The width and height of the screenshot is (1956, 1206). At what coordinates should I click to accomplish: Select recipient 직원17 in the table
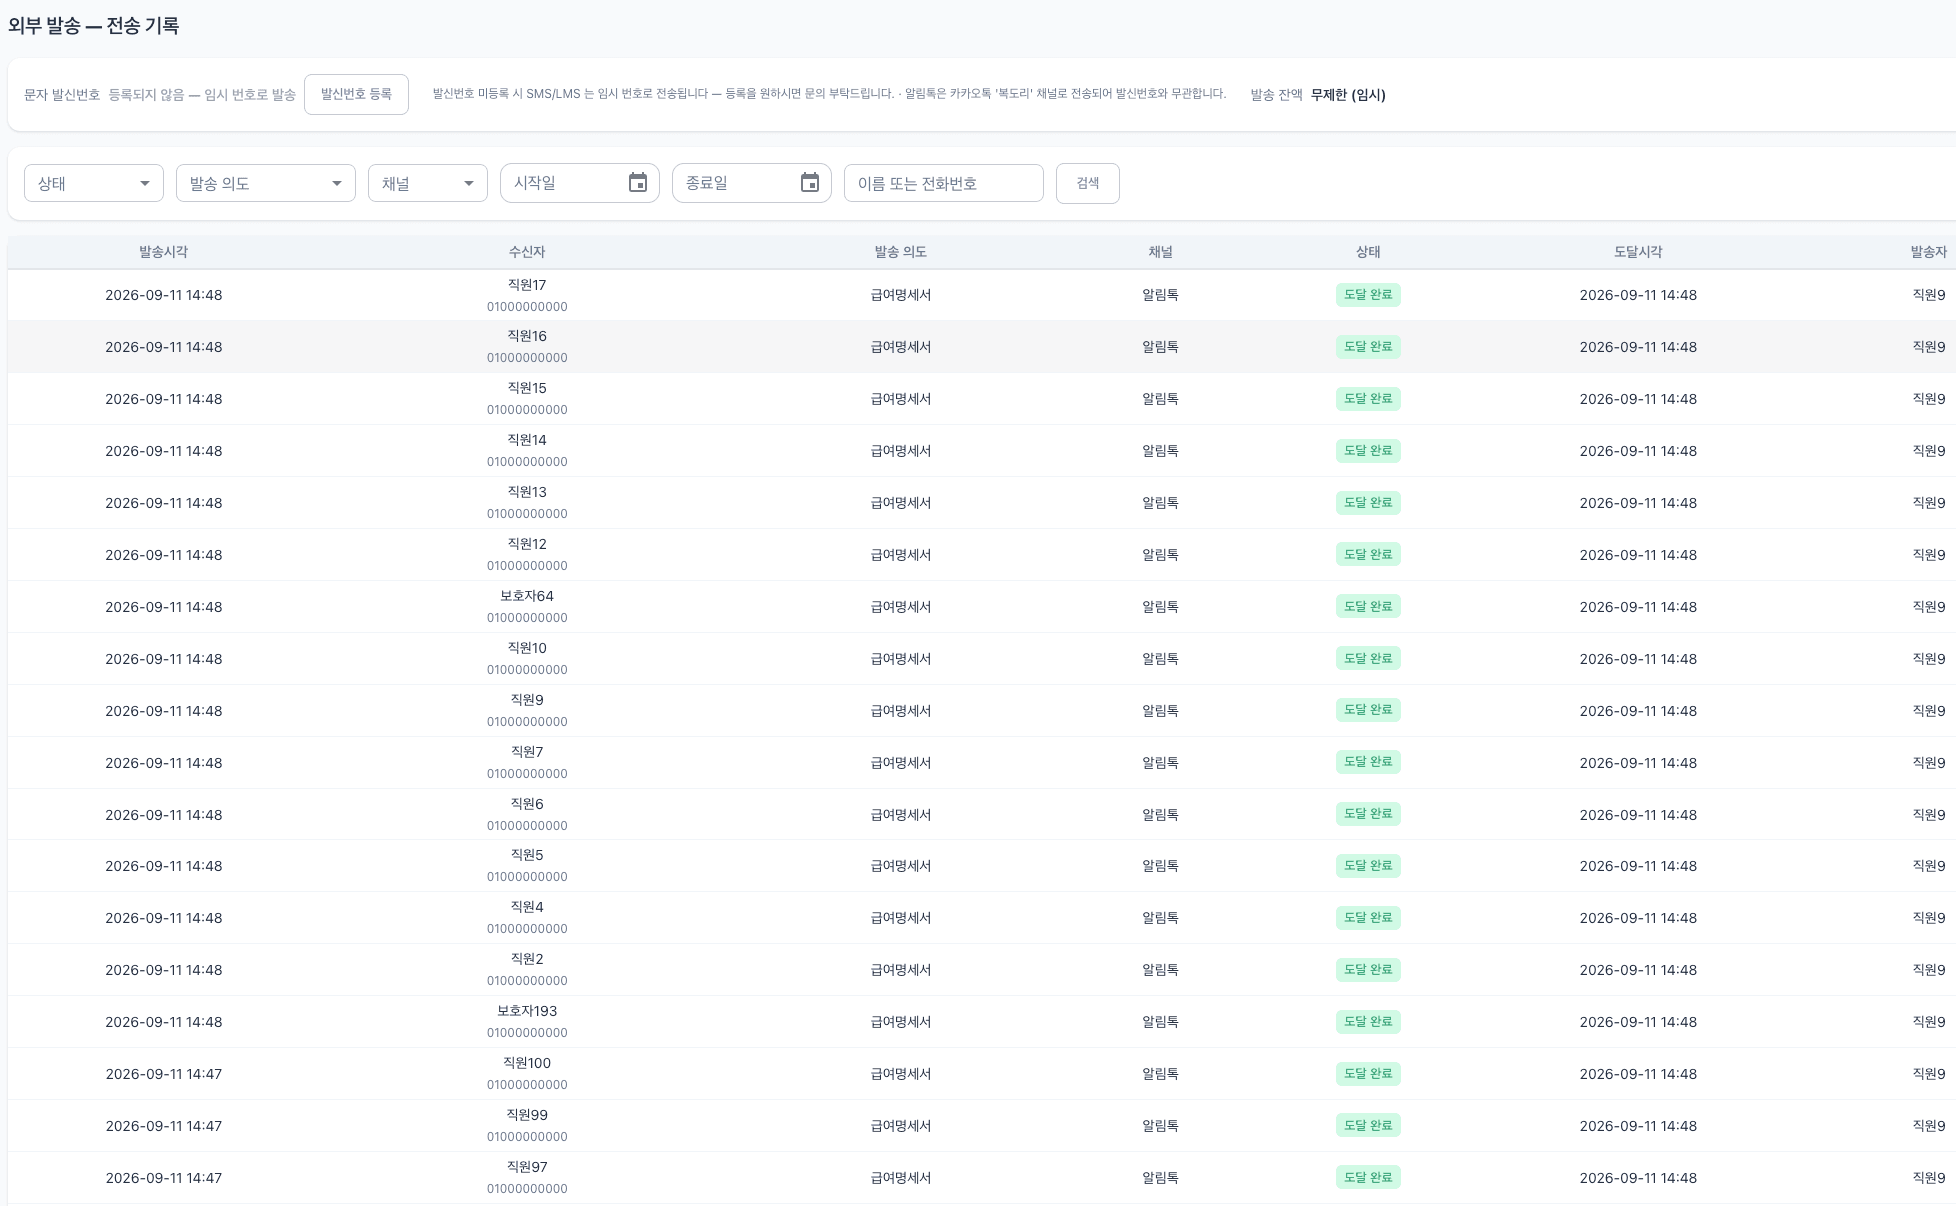click(527, 285)
